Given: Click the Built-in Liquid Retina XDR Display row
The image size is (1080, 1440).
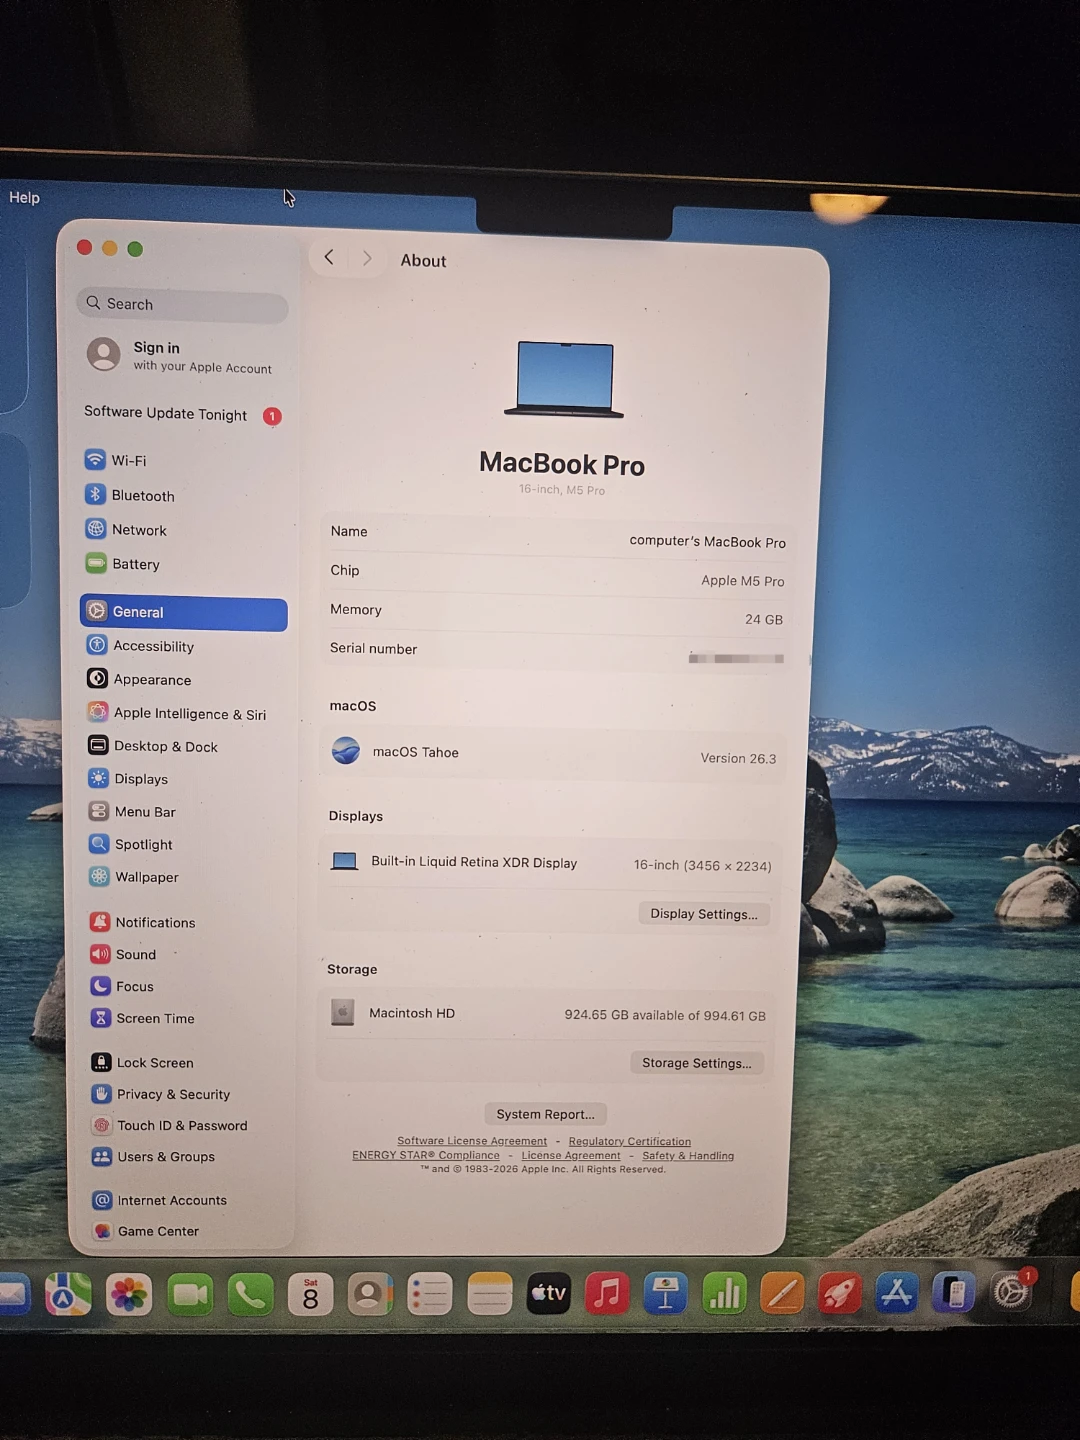Looking at the screenshot, I should (x=550, y=863).
